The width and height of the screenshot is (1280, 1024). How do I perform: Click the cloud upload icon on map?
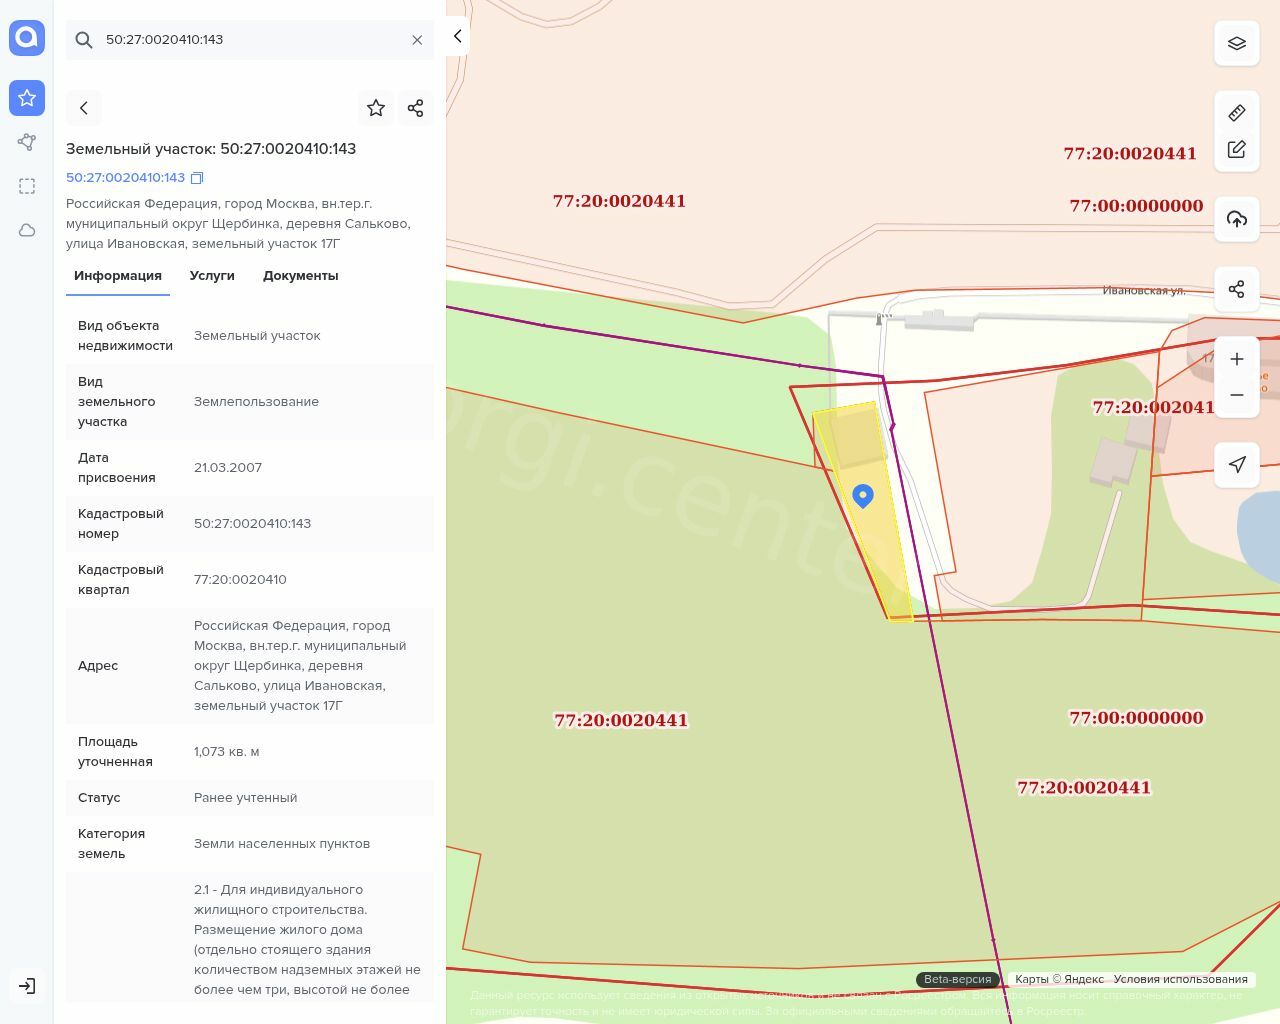tap(1236, 219)
